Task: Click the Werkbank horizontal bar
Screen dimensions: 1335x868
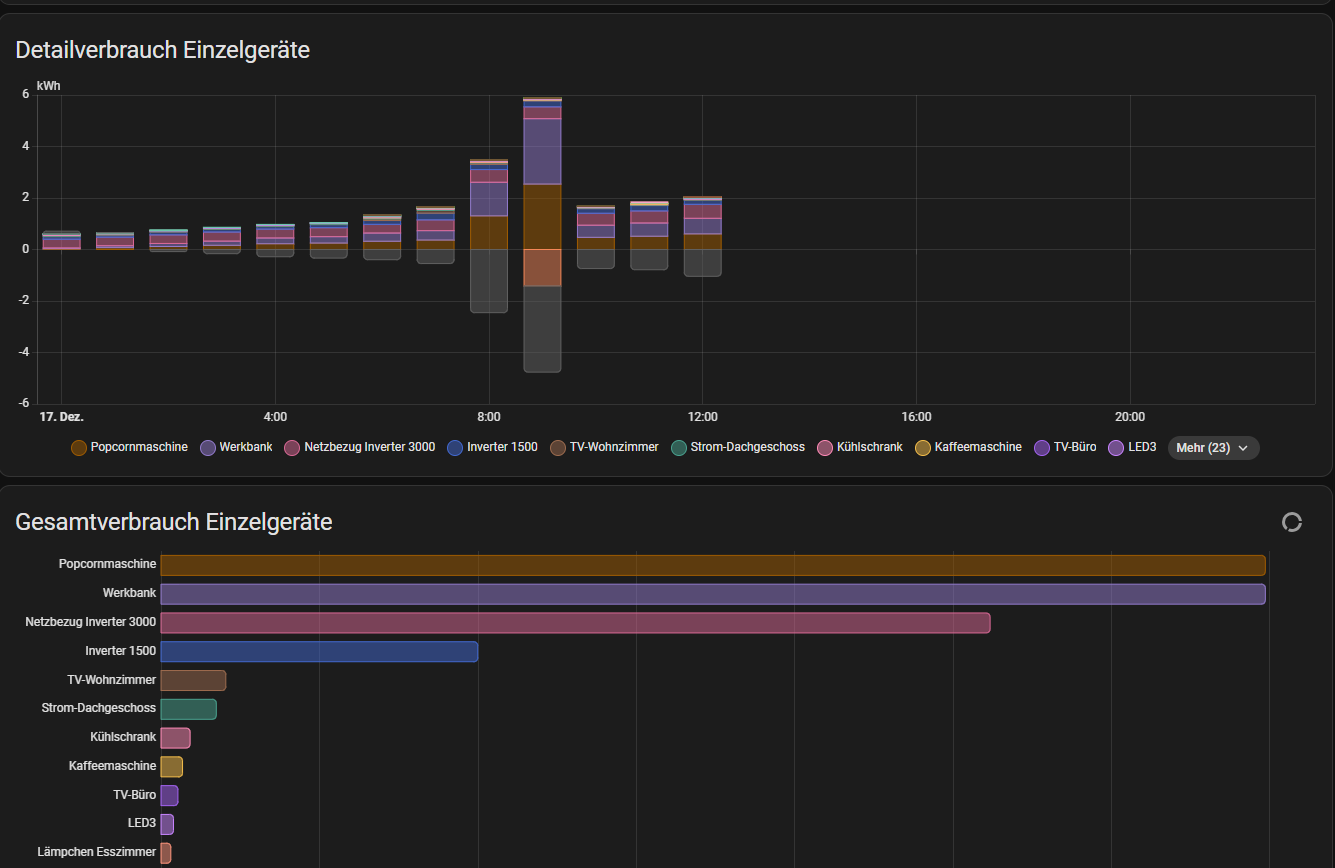Action: (x=713, y=594)
